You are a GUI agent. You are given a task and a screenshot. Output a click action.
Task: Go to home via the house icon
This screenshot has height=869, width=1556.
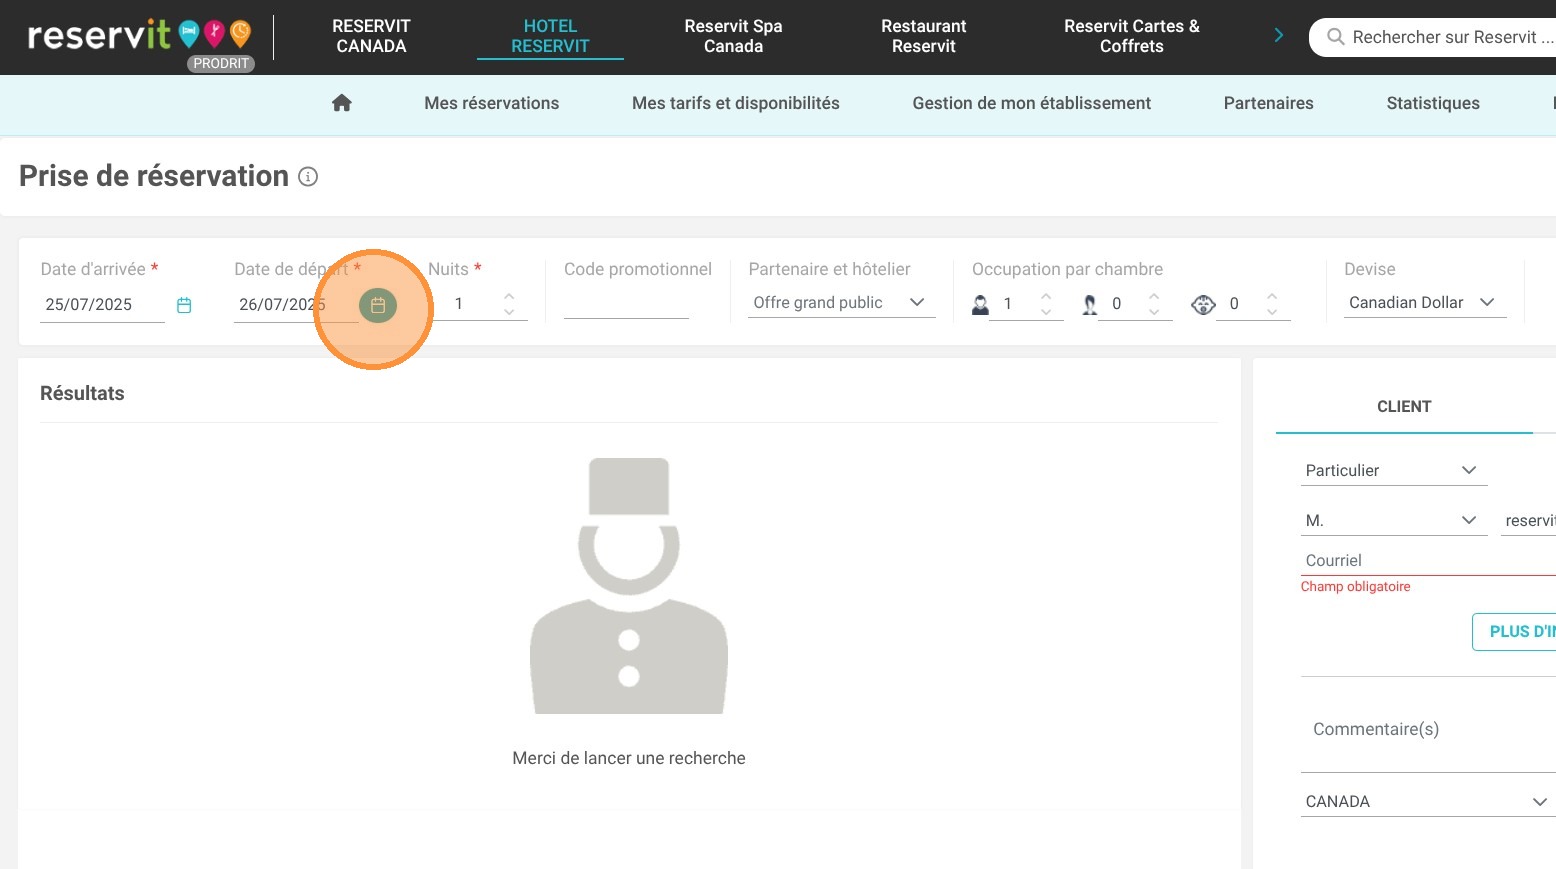click(x=342, y=103)
